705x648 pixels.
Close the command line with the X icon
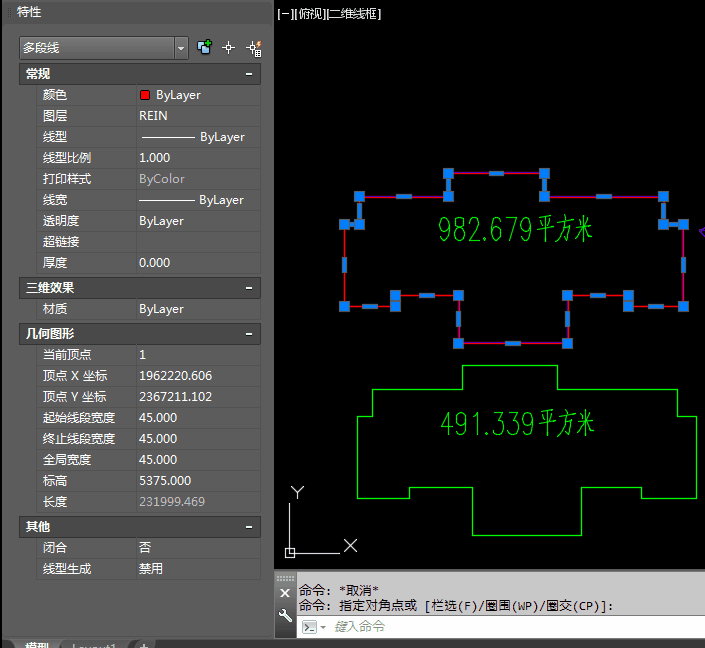[284, 593]
